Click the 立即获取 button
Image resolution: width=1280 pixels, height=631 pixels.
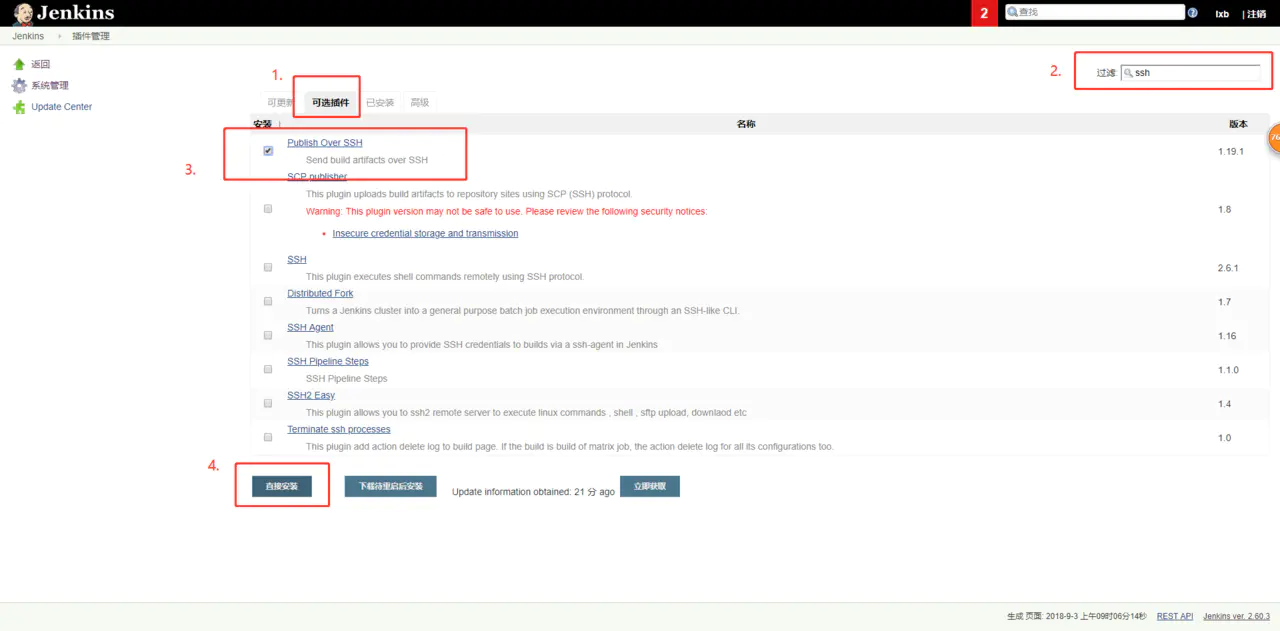point(649,486)
